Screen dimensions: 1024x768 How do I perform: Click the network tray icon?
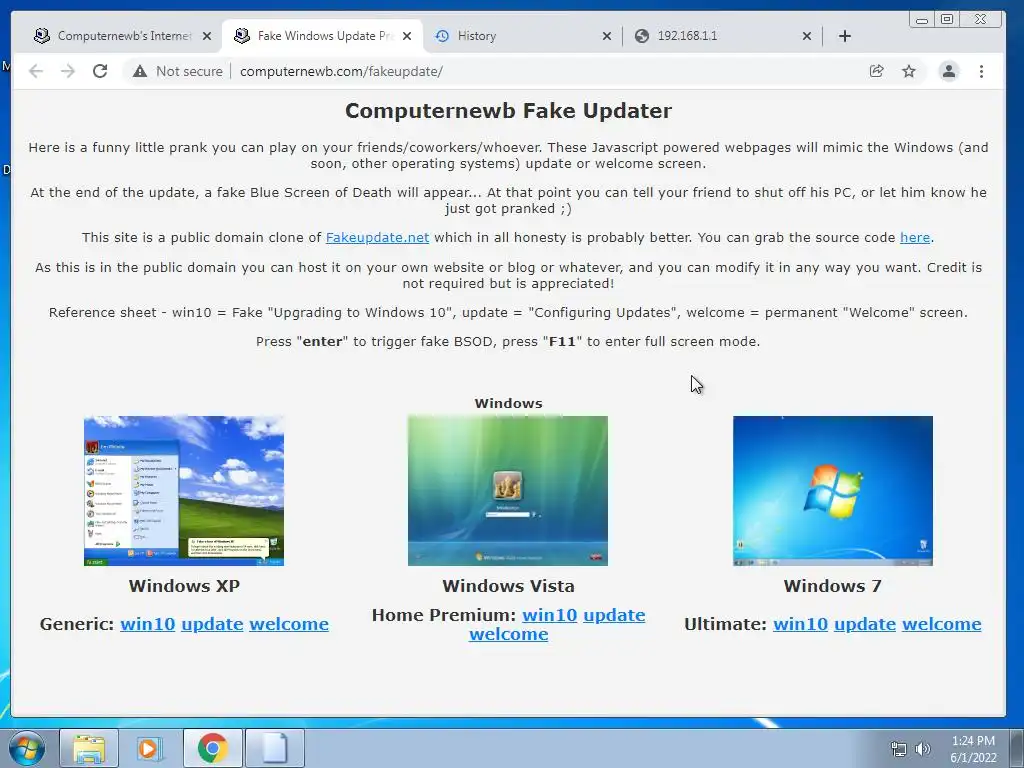(x=899, y=749)
